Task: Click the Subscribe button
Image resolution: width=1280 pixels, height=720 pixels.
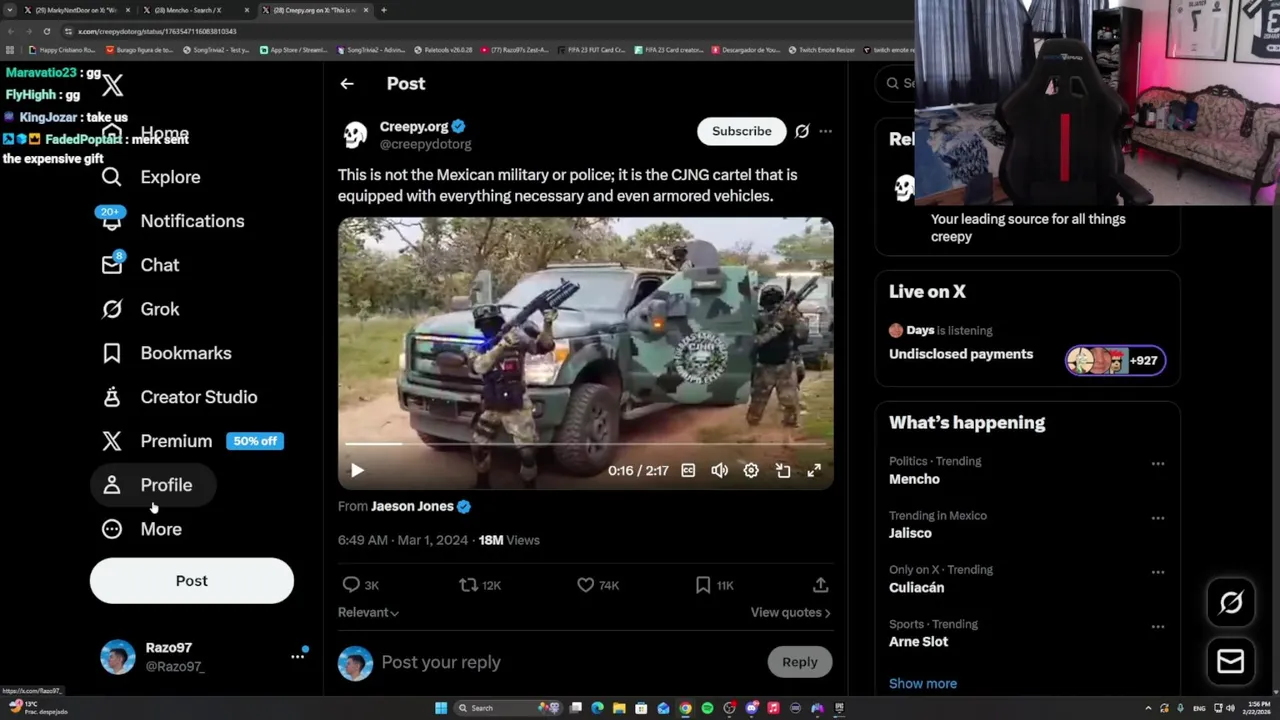Action: tap(741, 131)
